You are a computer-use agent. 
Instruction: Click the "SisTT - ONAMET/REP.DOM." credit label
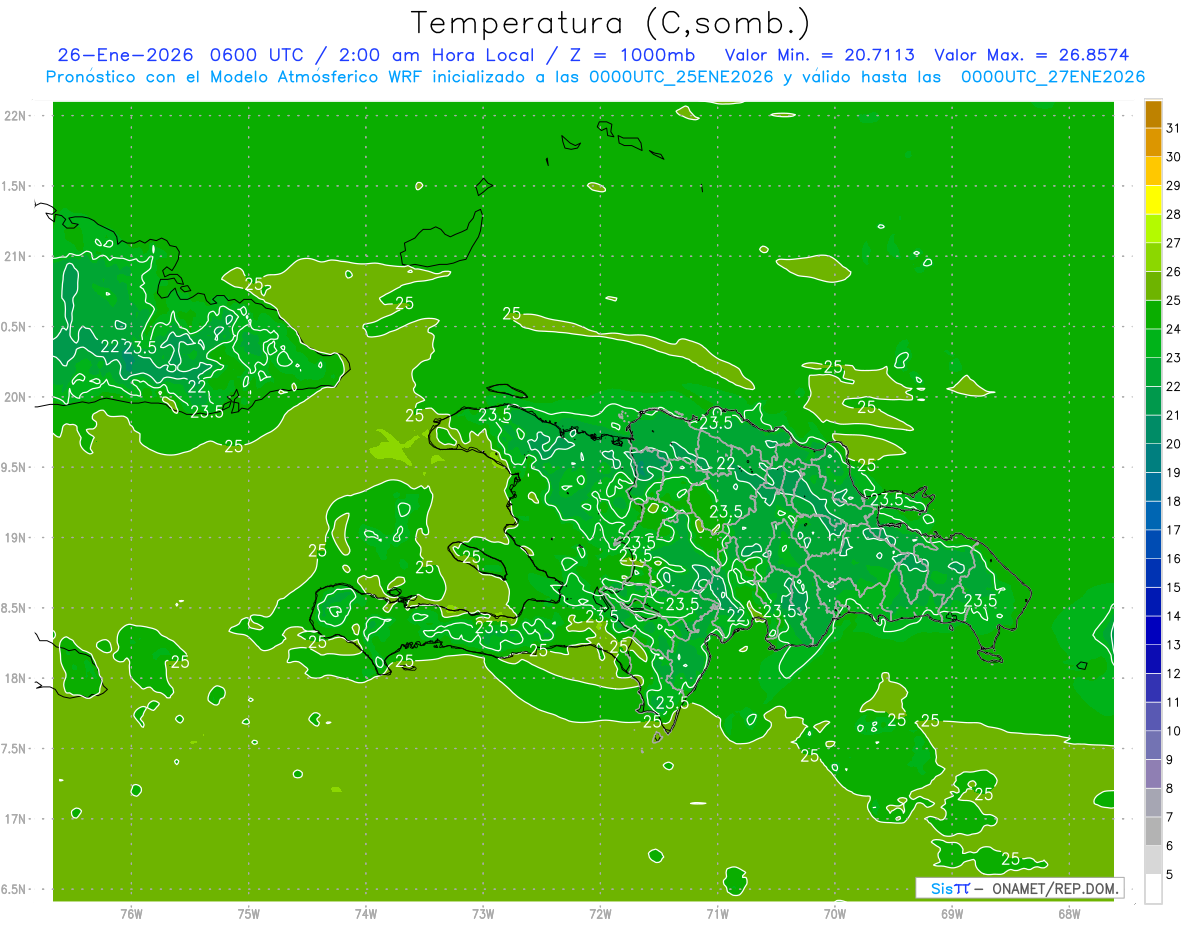tap(1020, 888)
